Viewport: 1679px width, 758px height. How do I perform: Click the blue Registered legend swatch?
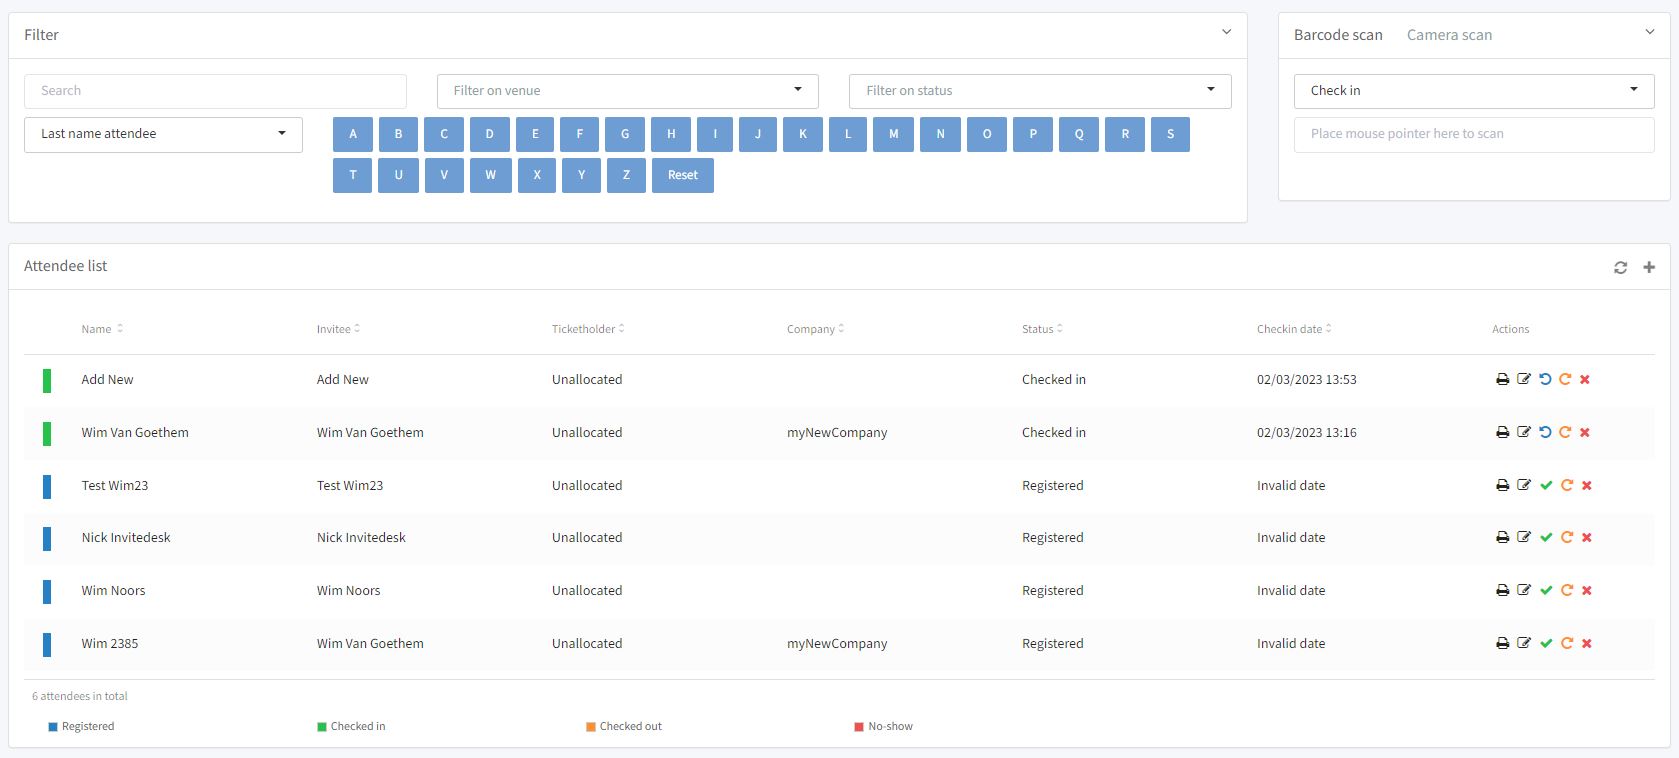tap(53, 727)
